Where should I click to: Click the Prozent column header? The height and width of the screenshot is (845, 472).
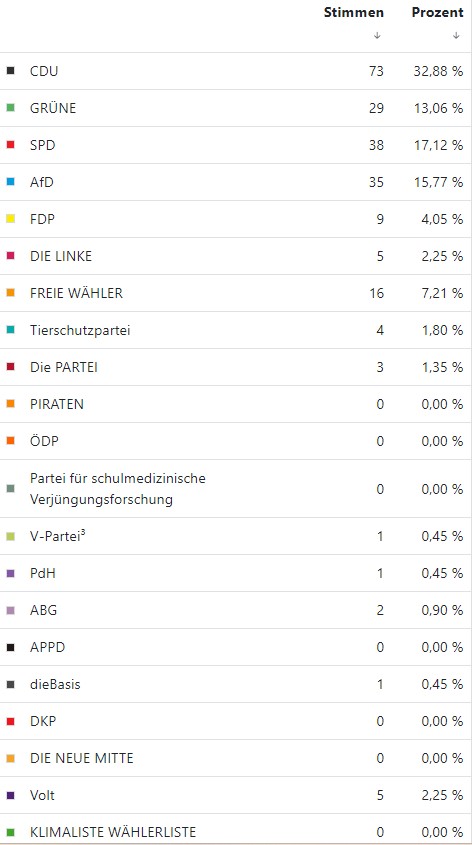coord(438,12)
